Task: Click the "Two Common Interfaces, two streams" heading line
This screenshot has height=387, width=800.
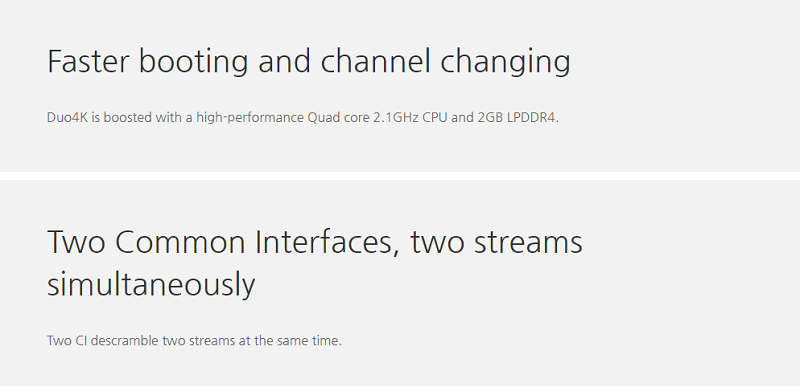Action: pyautogui.click(x=315, y=242)
